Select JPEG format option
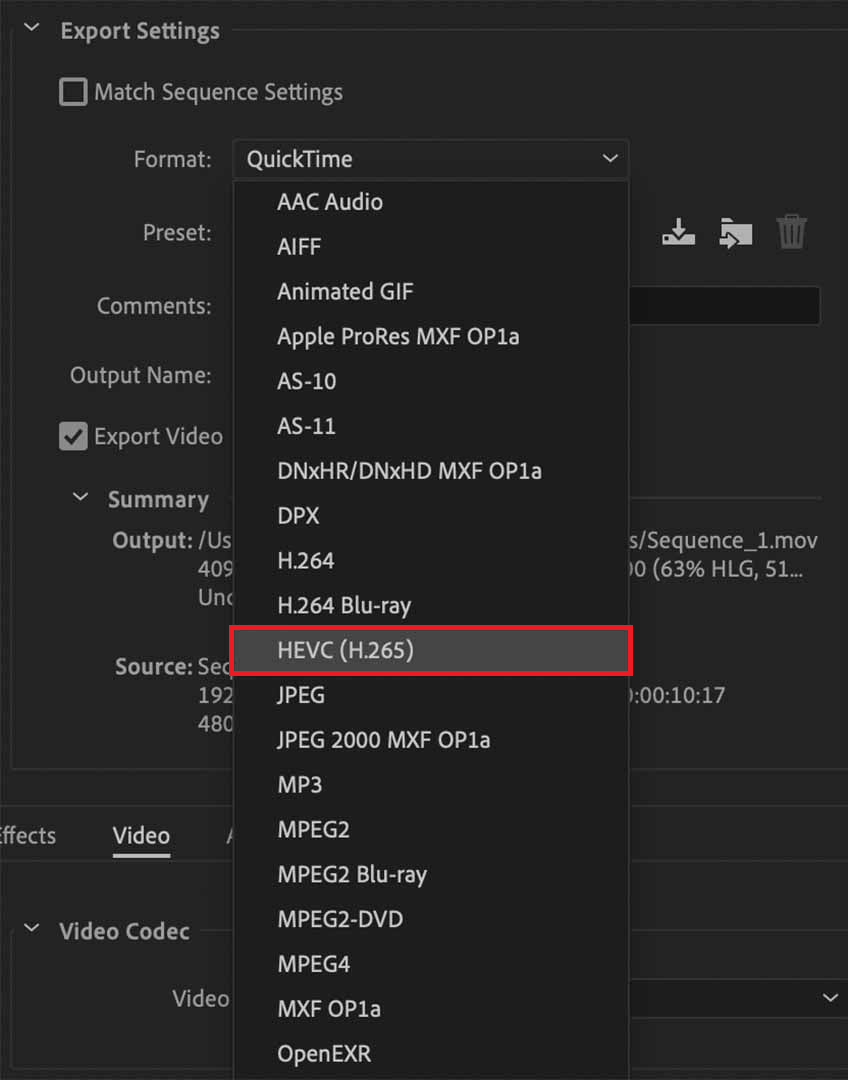Viewport: 848px width, 1080px height. tap(431, 694)
